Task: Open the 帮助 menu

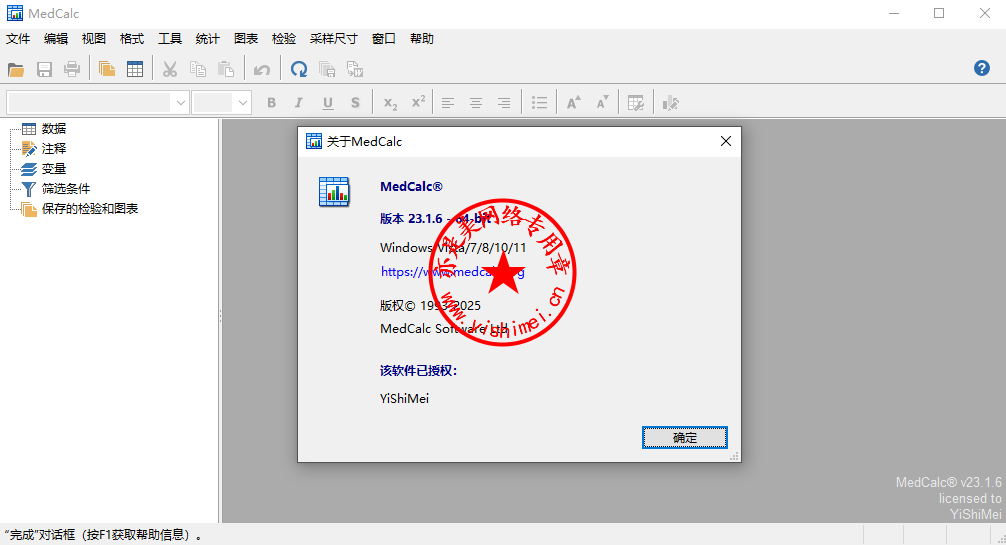Action: pos(422,39)
